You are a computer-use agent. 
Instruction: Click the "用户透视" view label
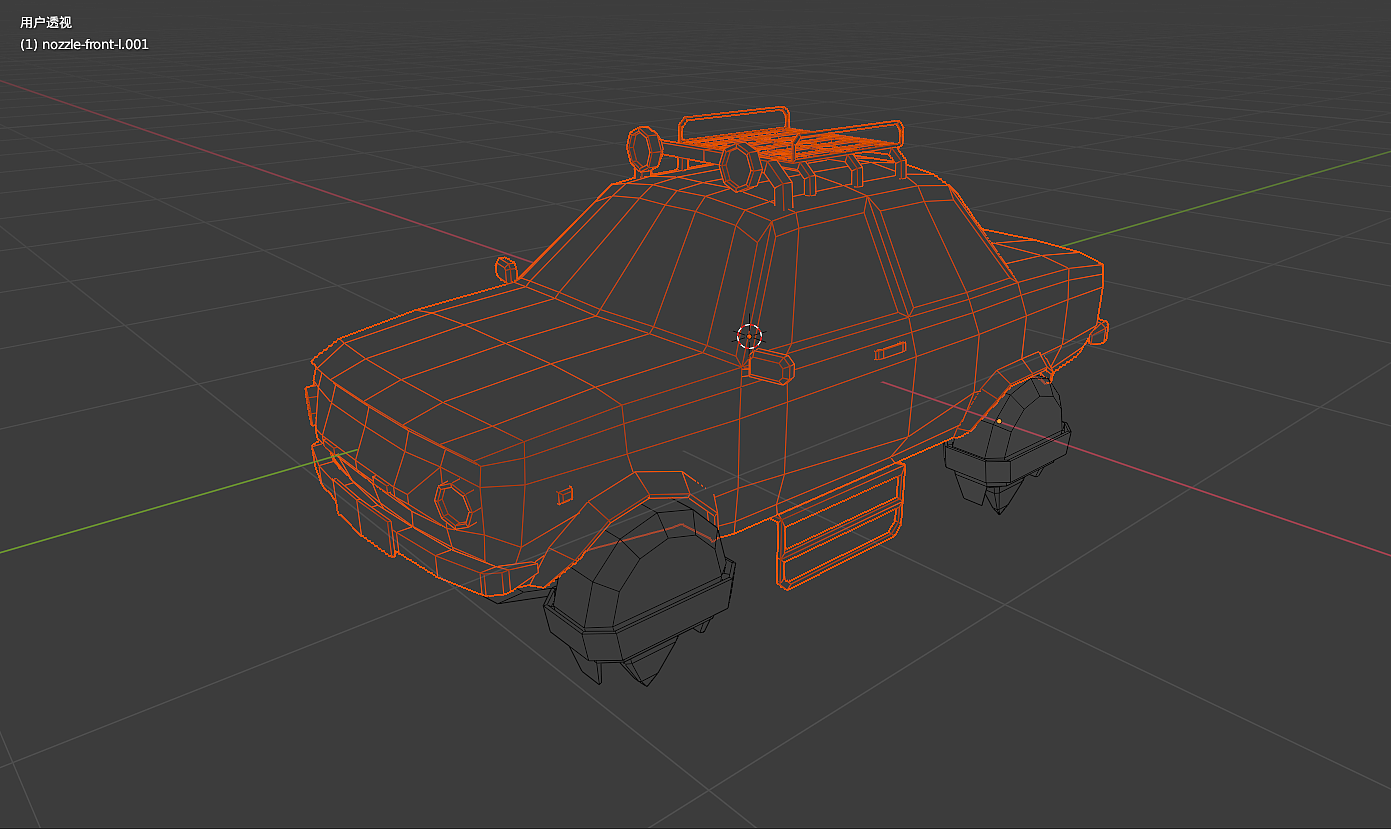pyautogui.click(x=46, y=23)
